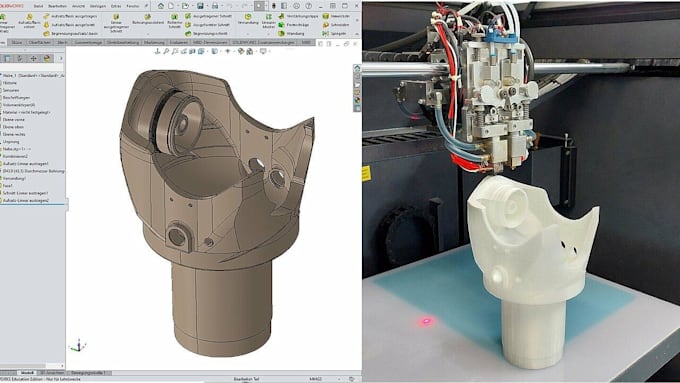680x383 pixels.
Task: Open the Bohrungsassistent tool
Action: pyautogui.click(x=148, y=20)
